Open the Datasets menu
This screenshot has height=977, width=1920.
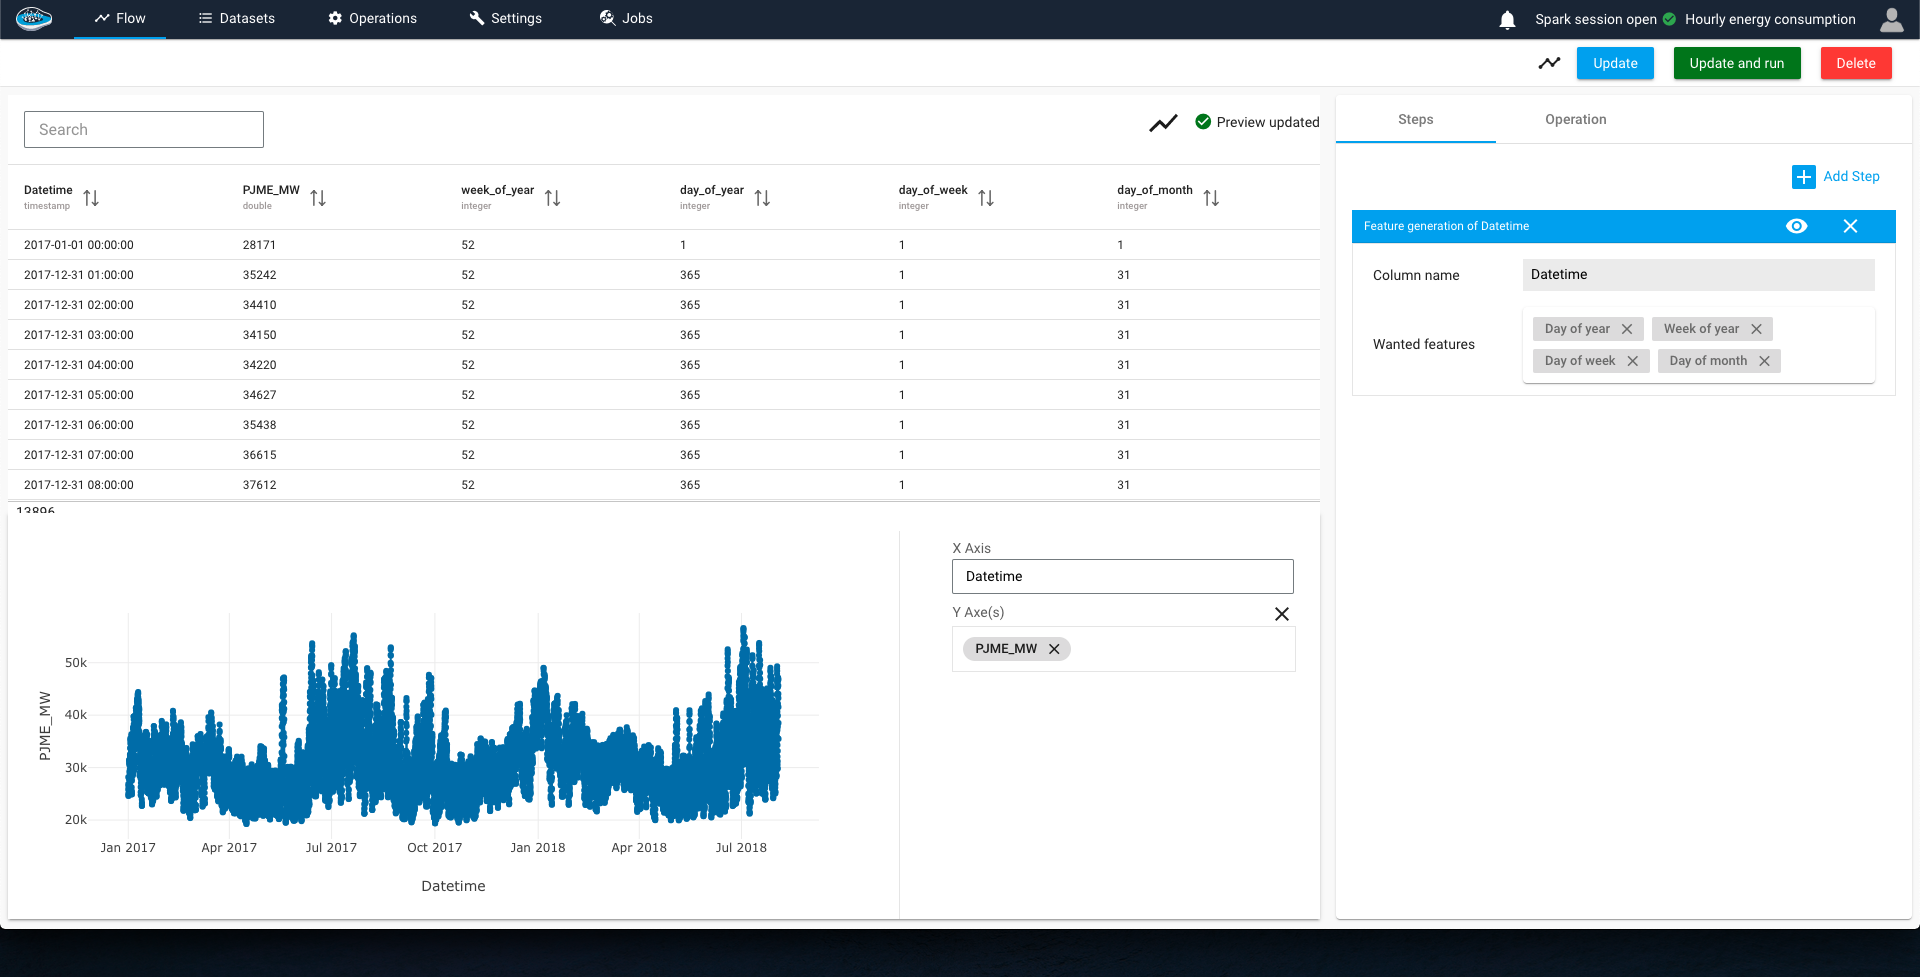tap(236, 17)
